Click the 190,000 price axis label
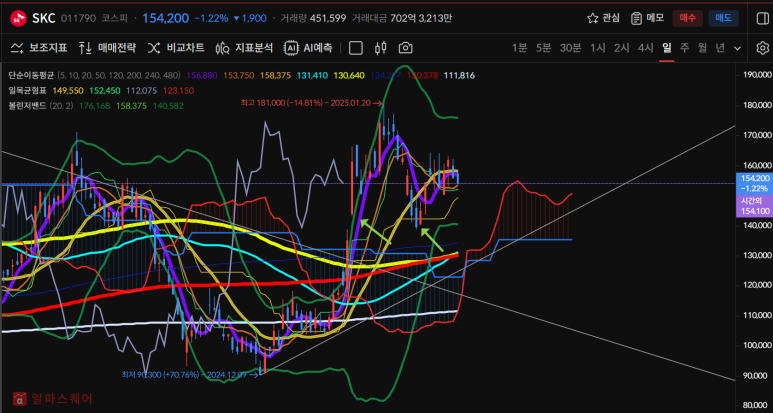The image size is (773, 413). tap(756, 75)
